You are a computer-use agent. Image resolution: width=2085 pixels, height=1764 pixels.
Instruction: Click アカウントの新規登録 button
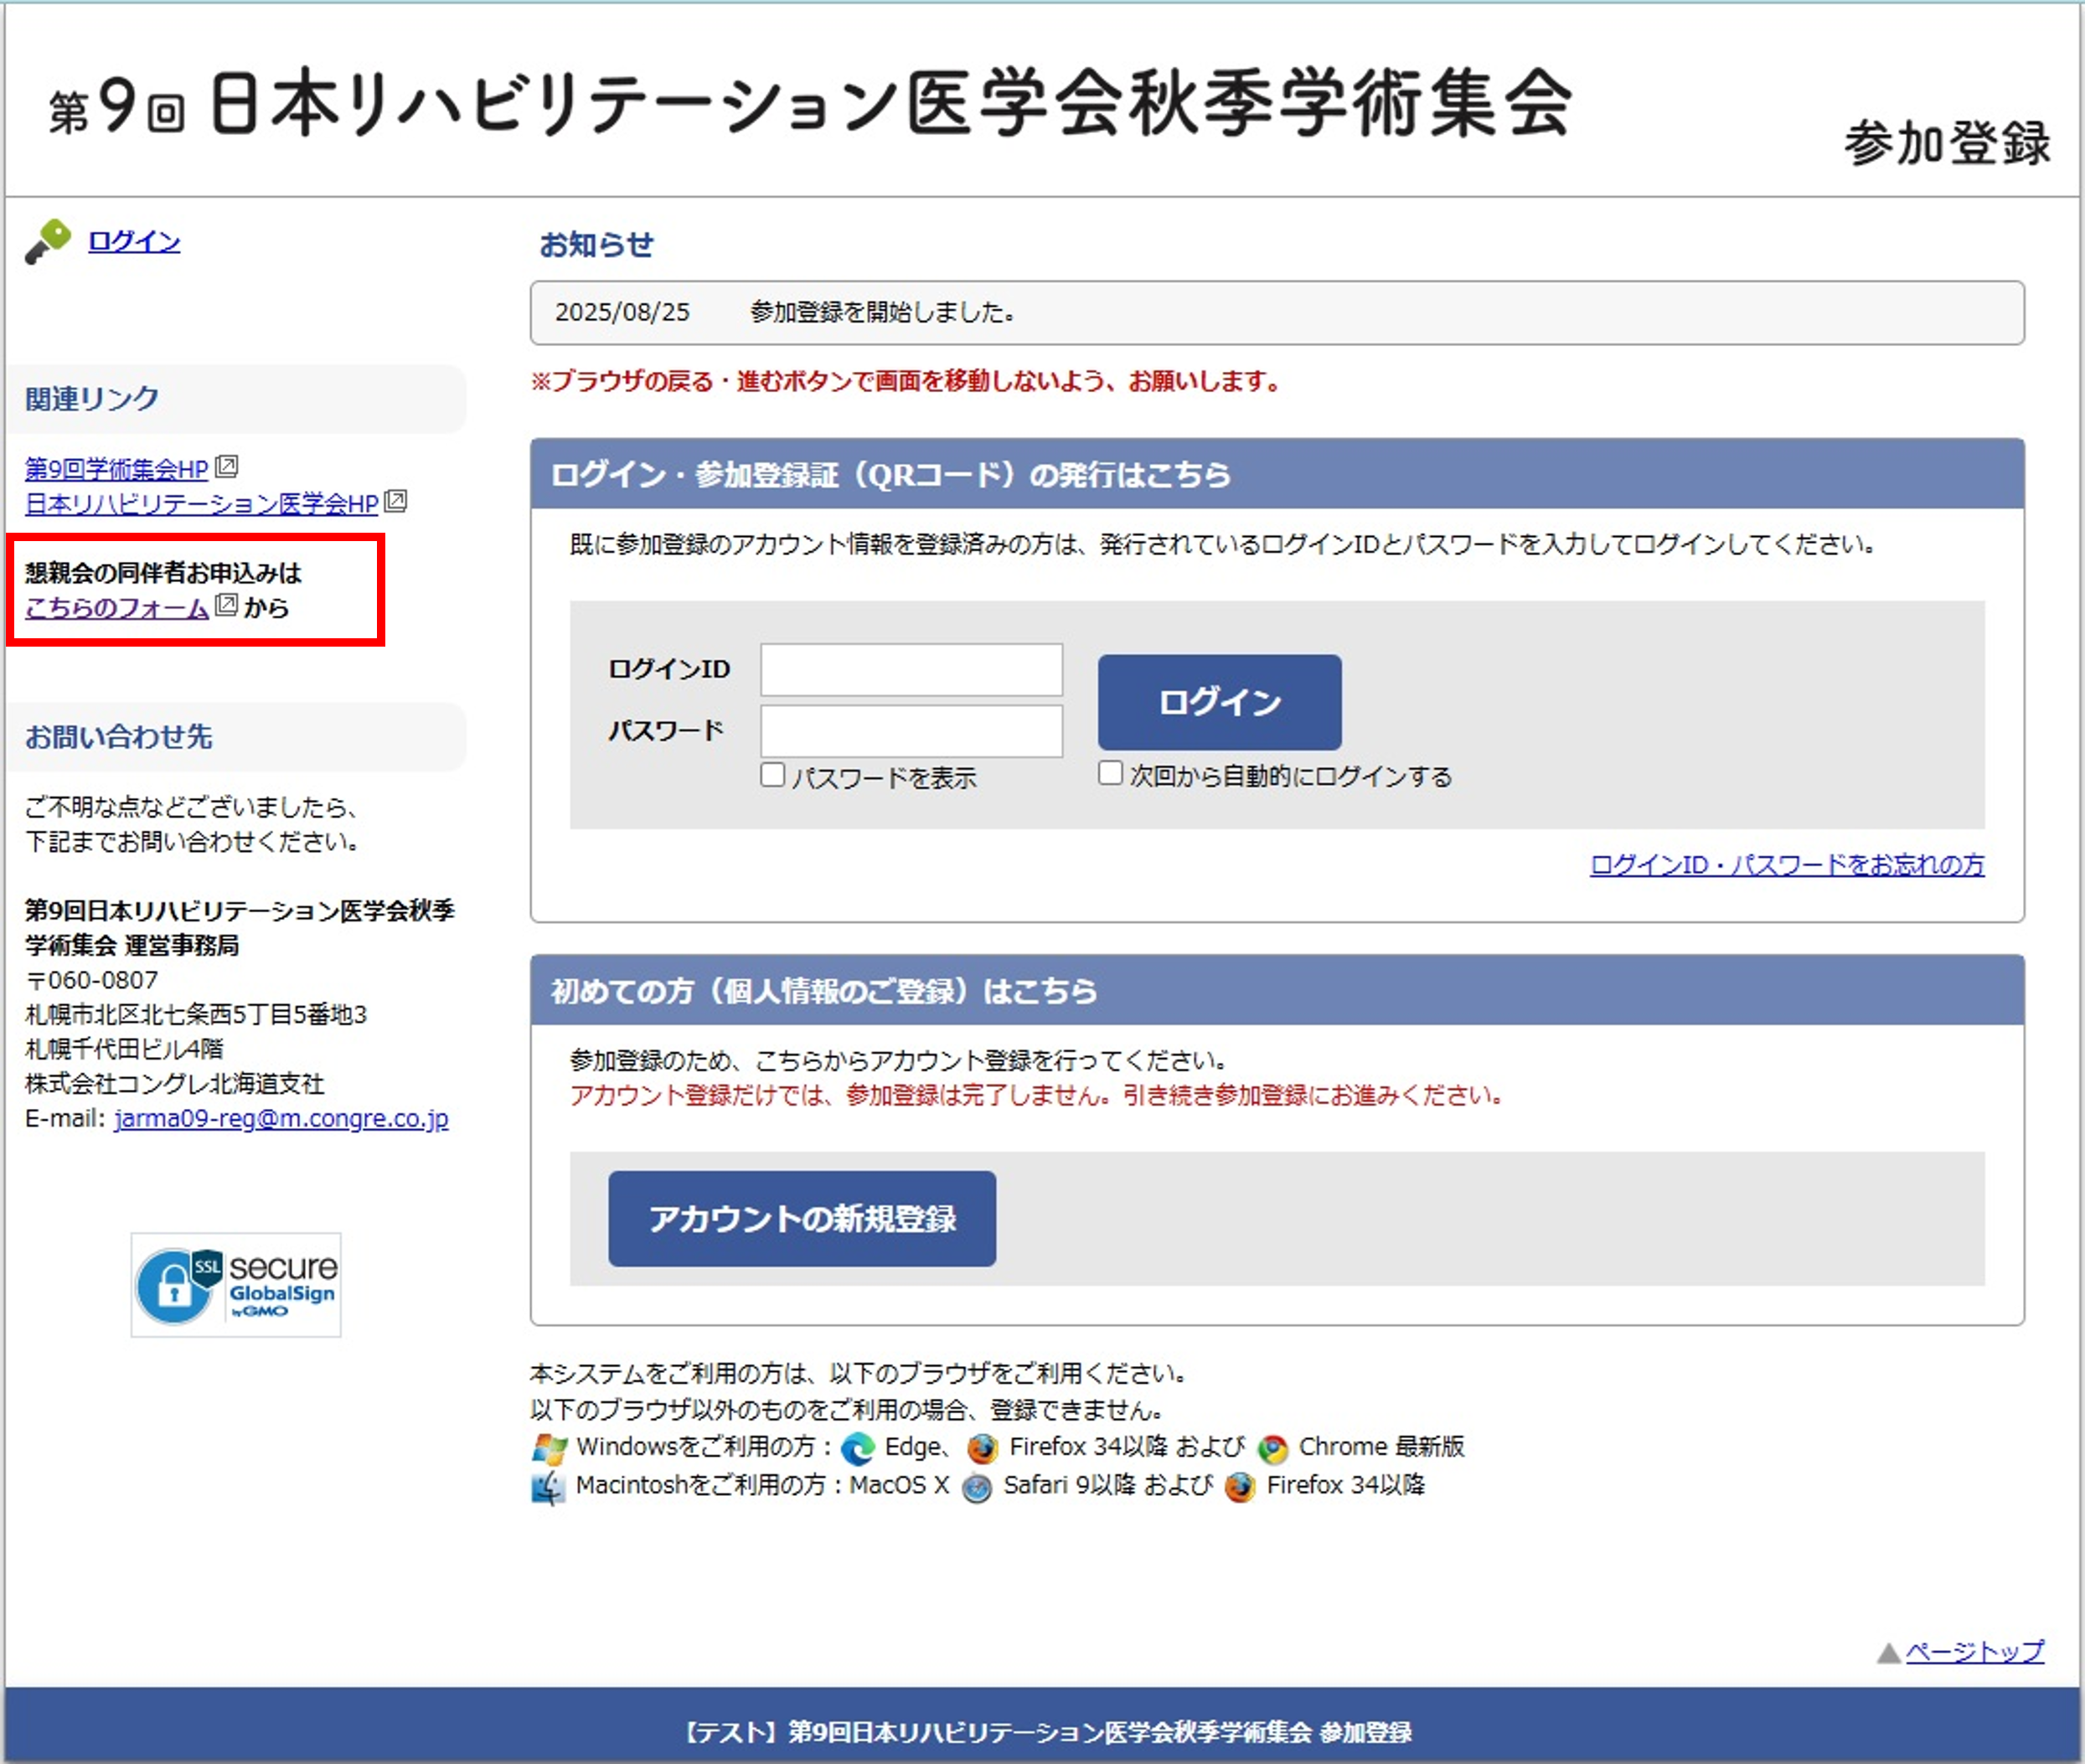[801, 1218]
